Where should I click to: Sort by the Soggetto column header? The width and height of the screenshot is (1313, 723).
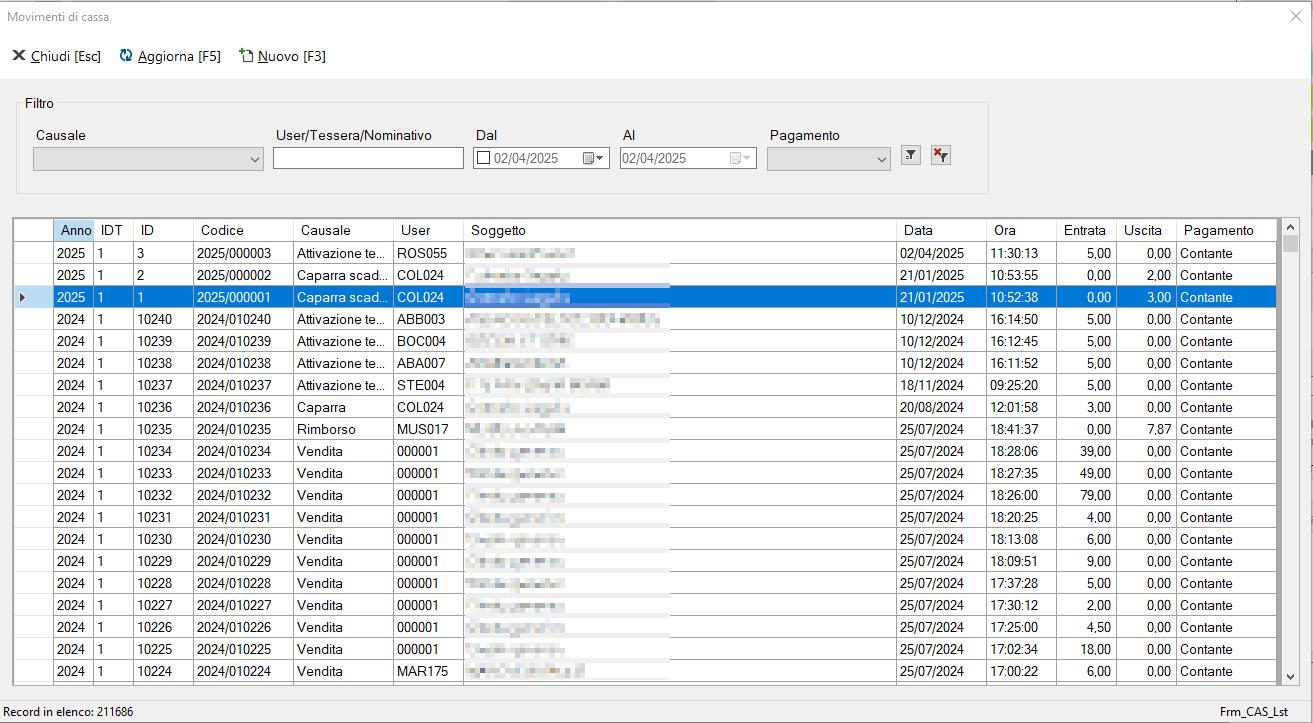pyautogui.click(x=680, y=230)
